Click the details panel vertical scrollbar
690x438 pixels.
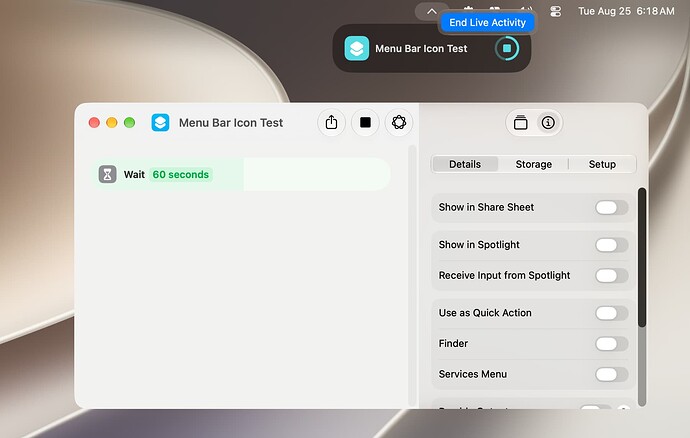point(642,258)
